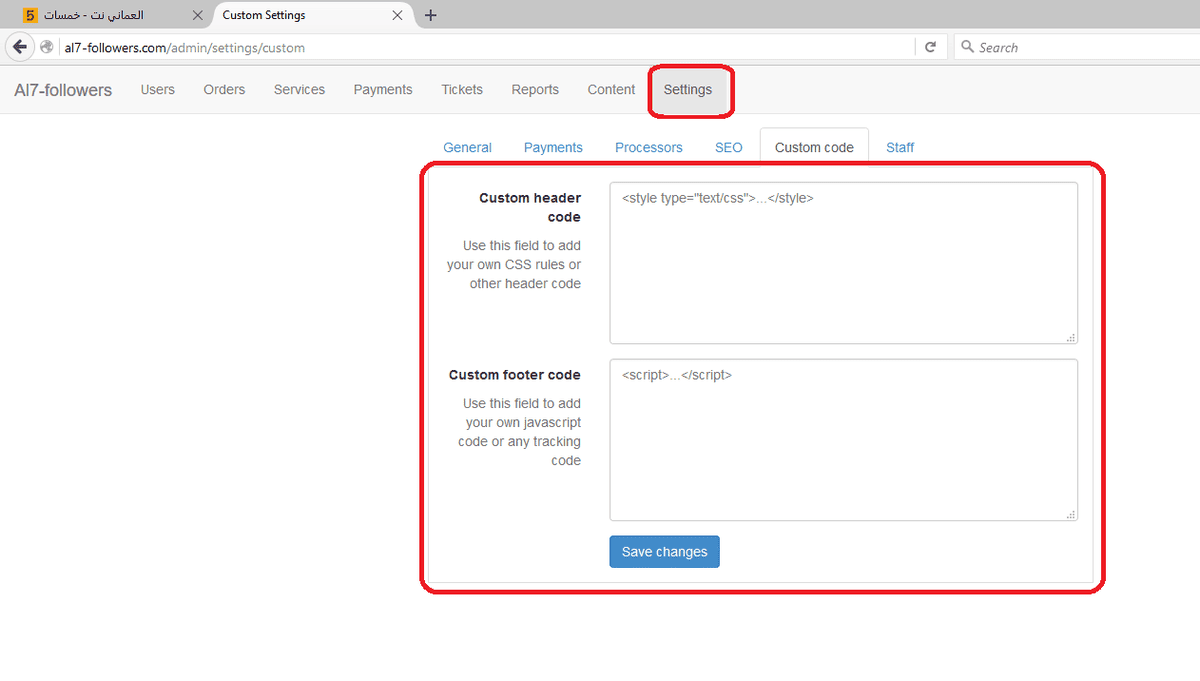Open Payments in the top navbar

pos(383,89)
